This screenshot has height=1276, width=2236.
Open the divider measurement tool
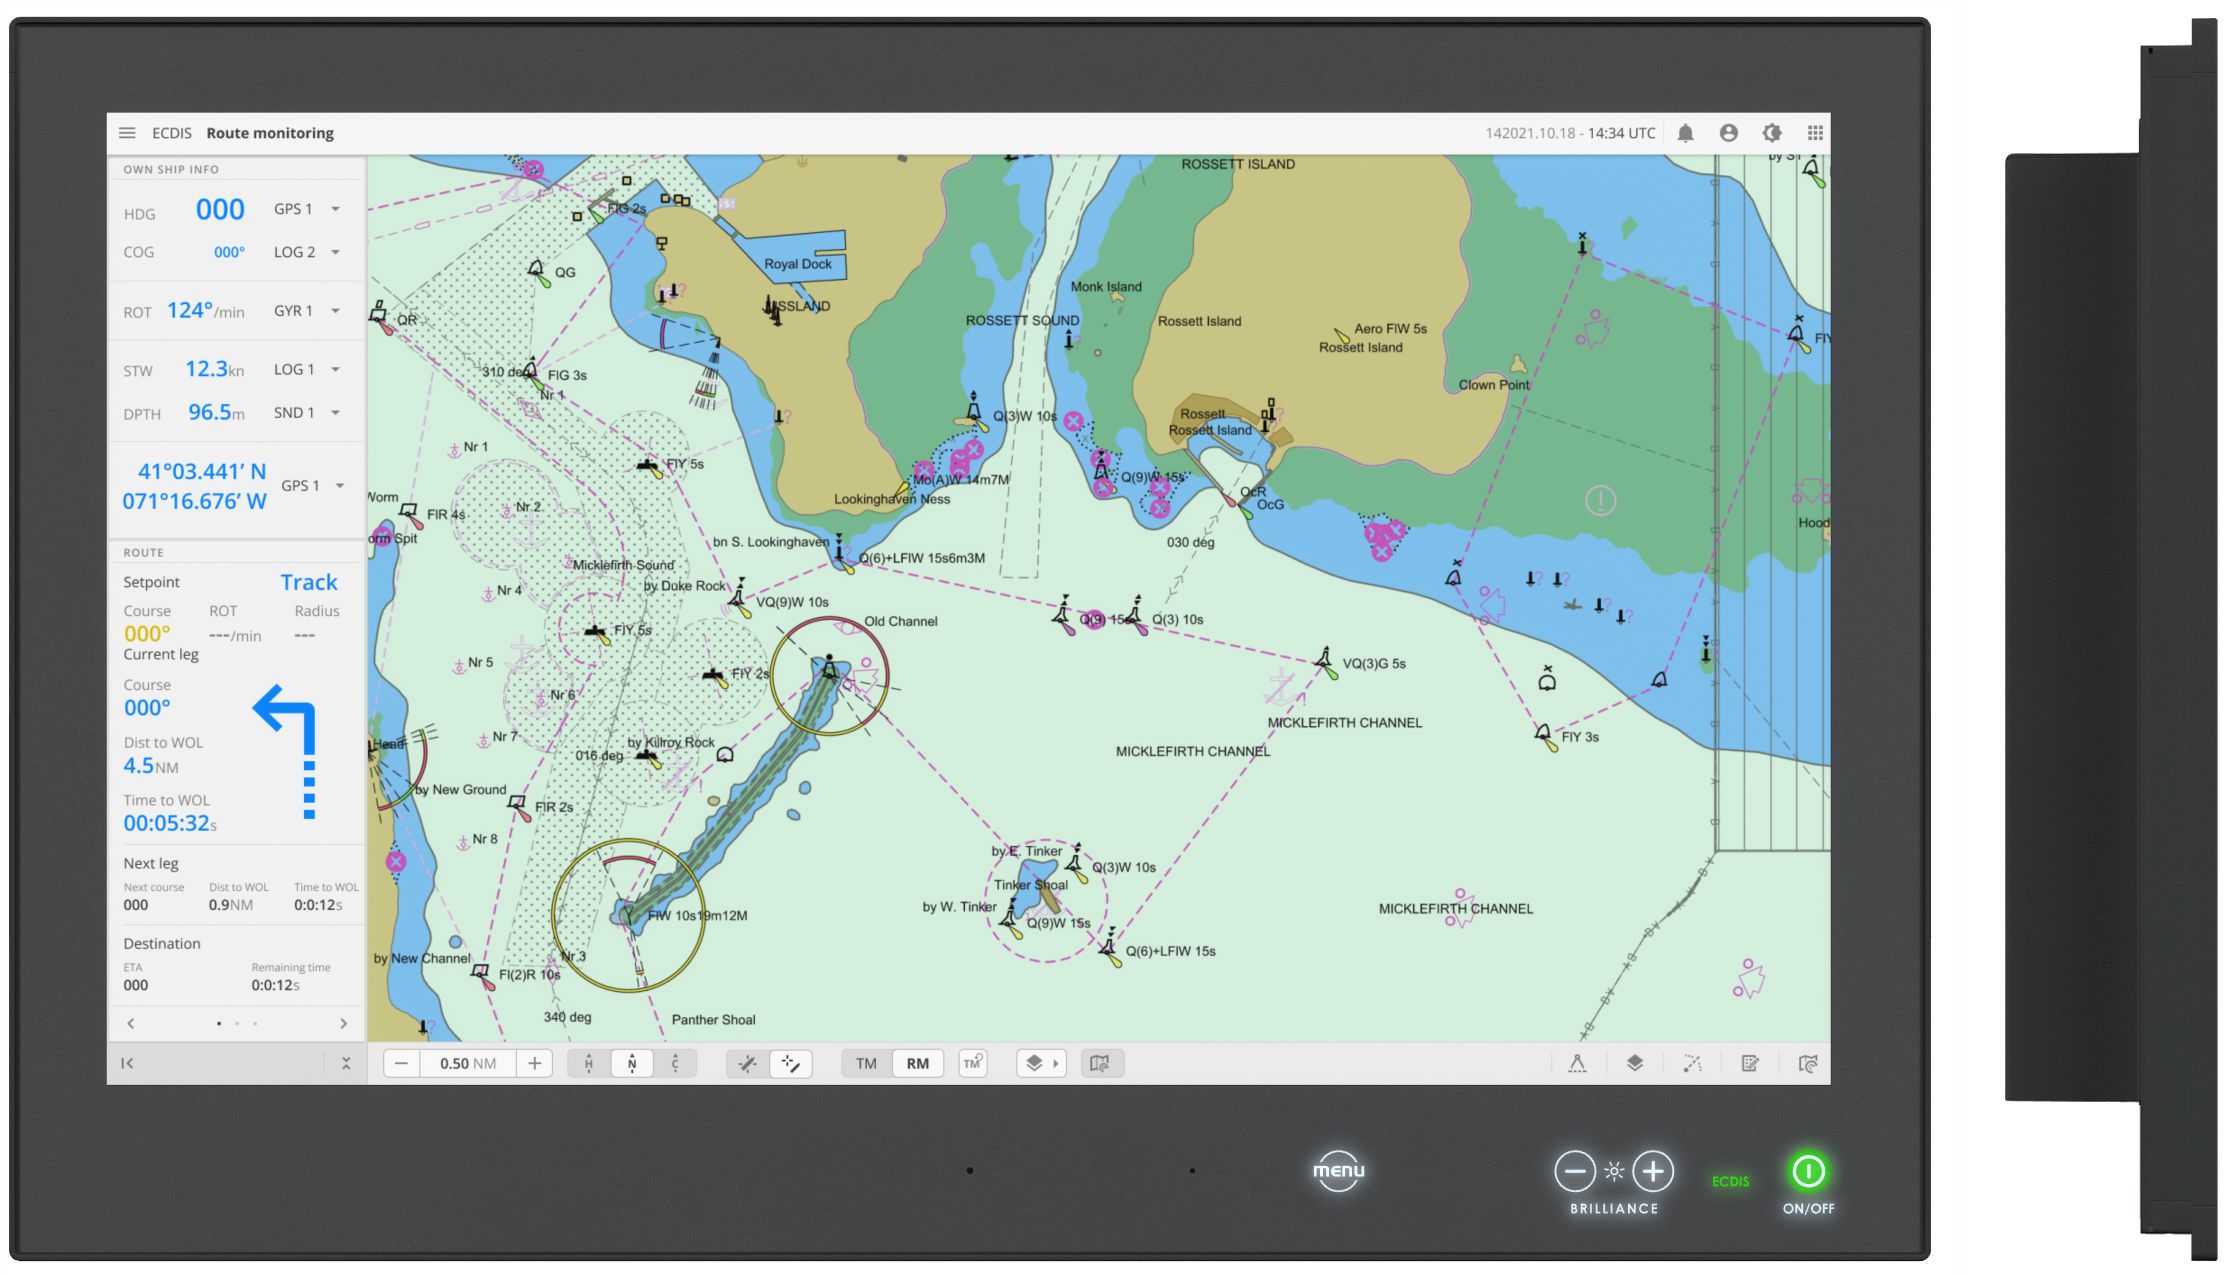click(1577, 1063)
